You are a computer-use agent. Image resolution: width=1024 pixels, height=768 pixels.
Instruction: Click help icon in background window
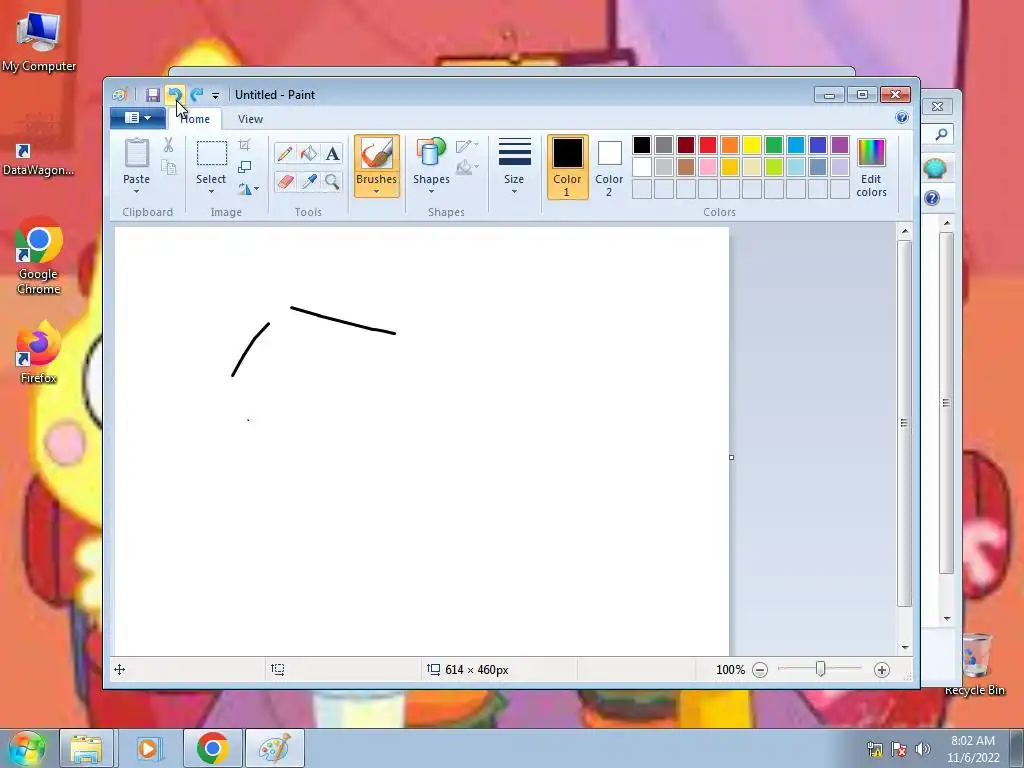click(x=932, y=198)
